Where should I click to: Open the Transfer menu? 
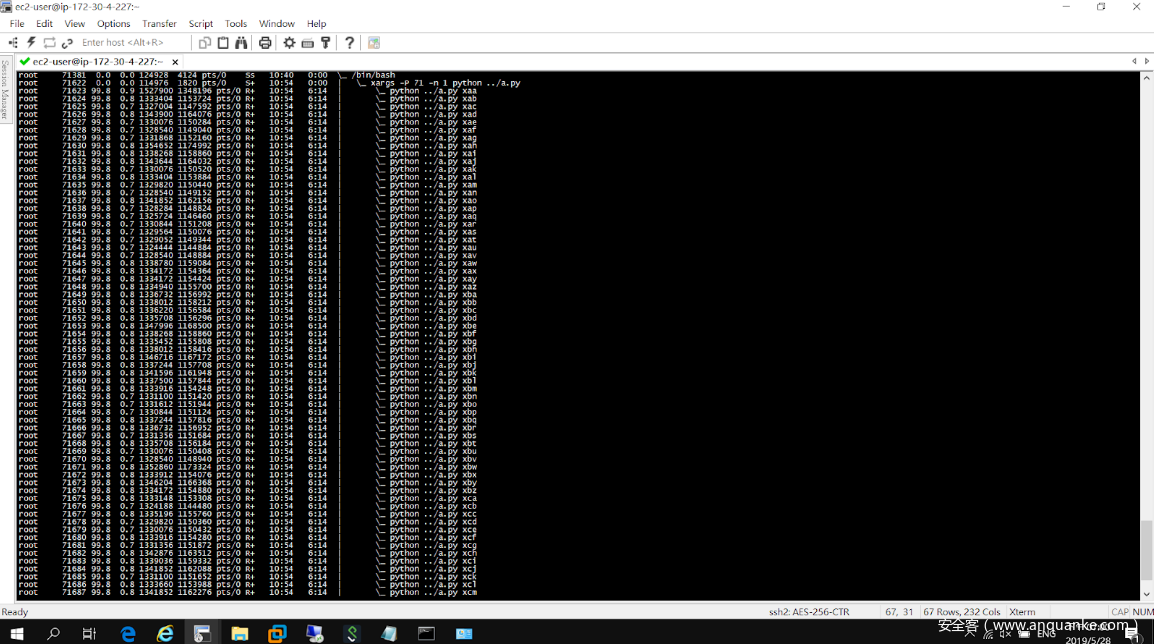[x=159, y=24]
